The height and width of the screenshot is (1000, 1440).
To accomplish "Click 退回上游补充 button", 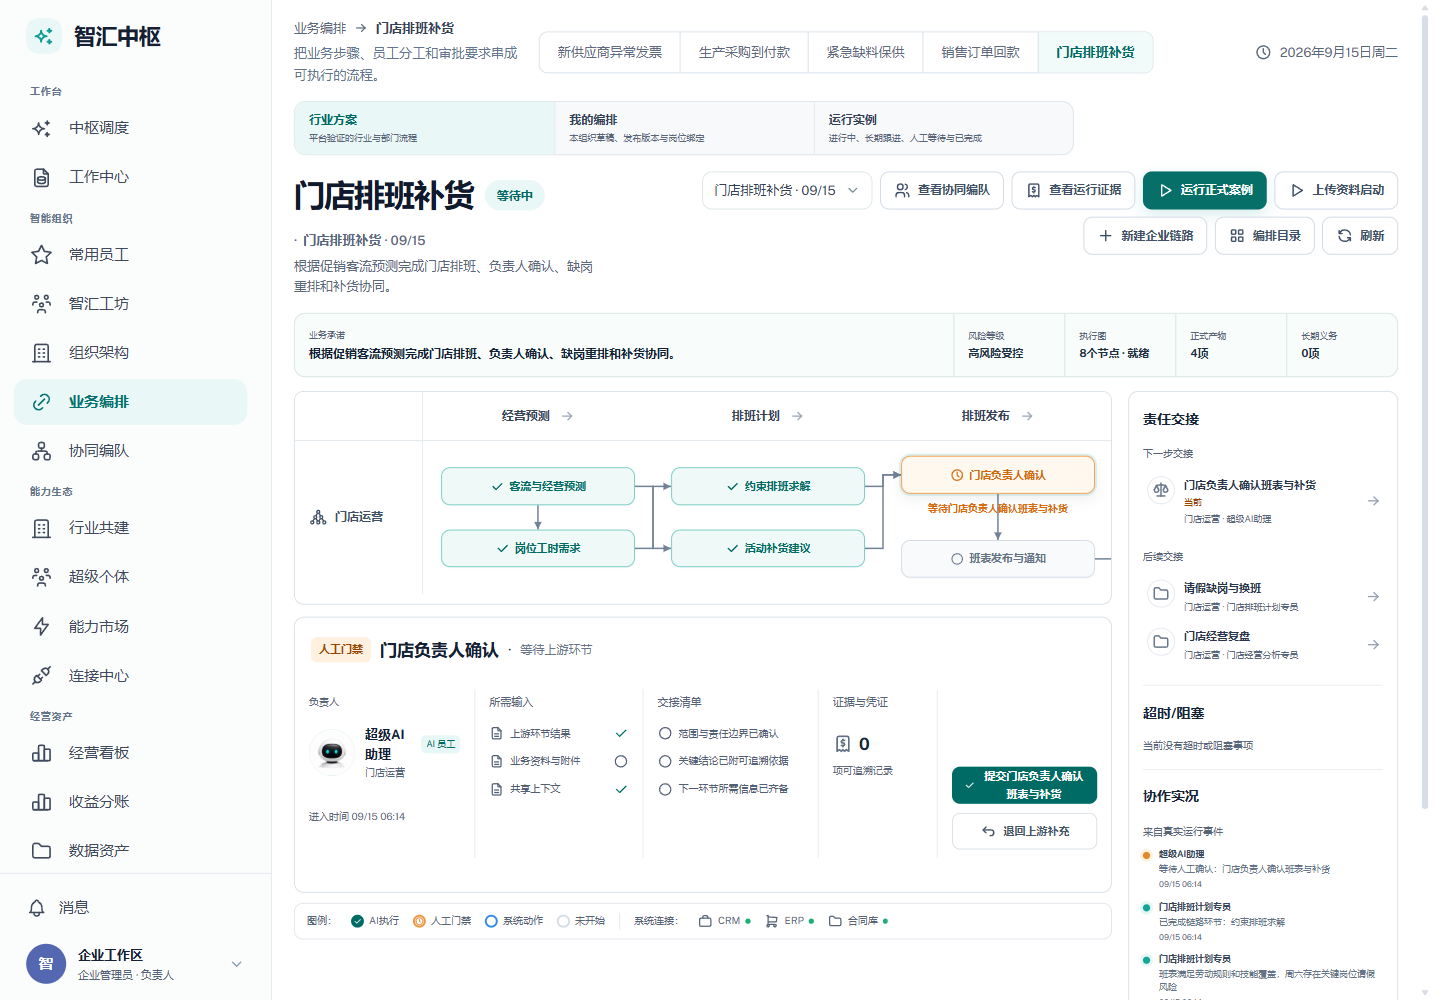I will click(x=1024, y=831).
